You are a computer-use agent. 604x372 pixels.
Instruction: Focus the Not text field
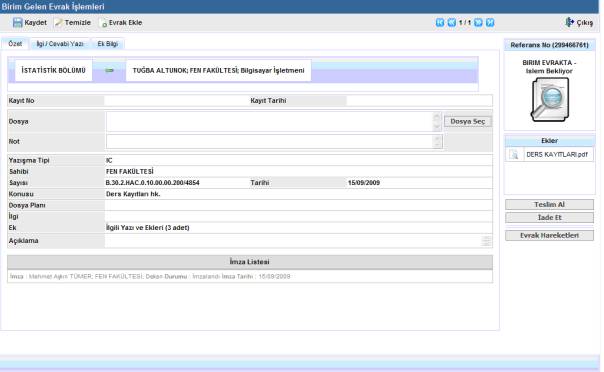pos(269,142)
